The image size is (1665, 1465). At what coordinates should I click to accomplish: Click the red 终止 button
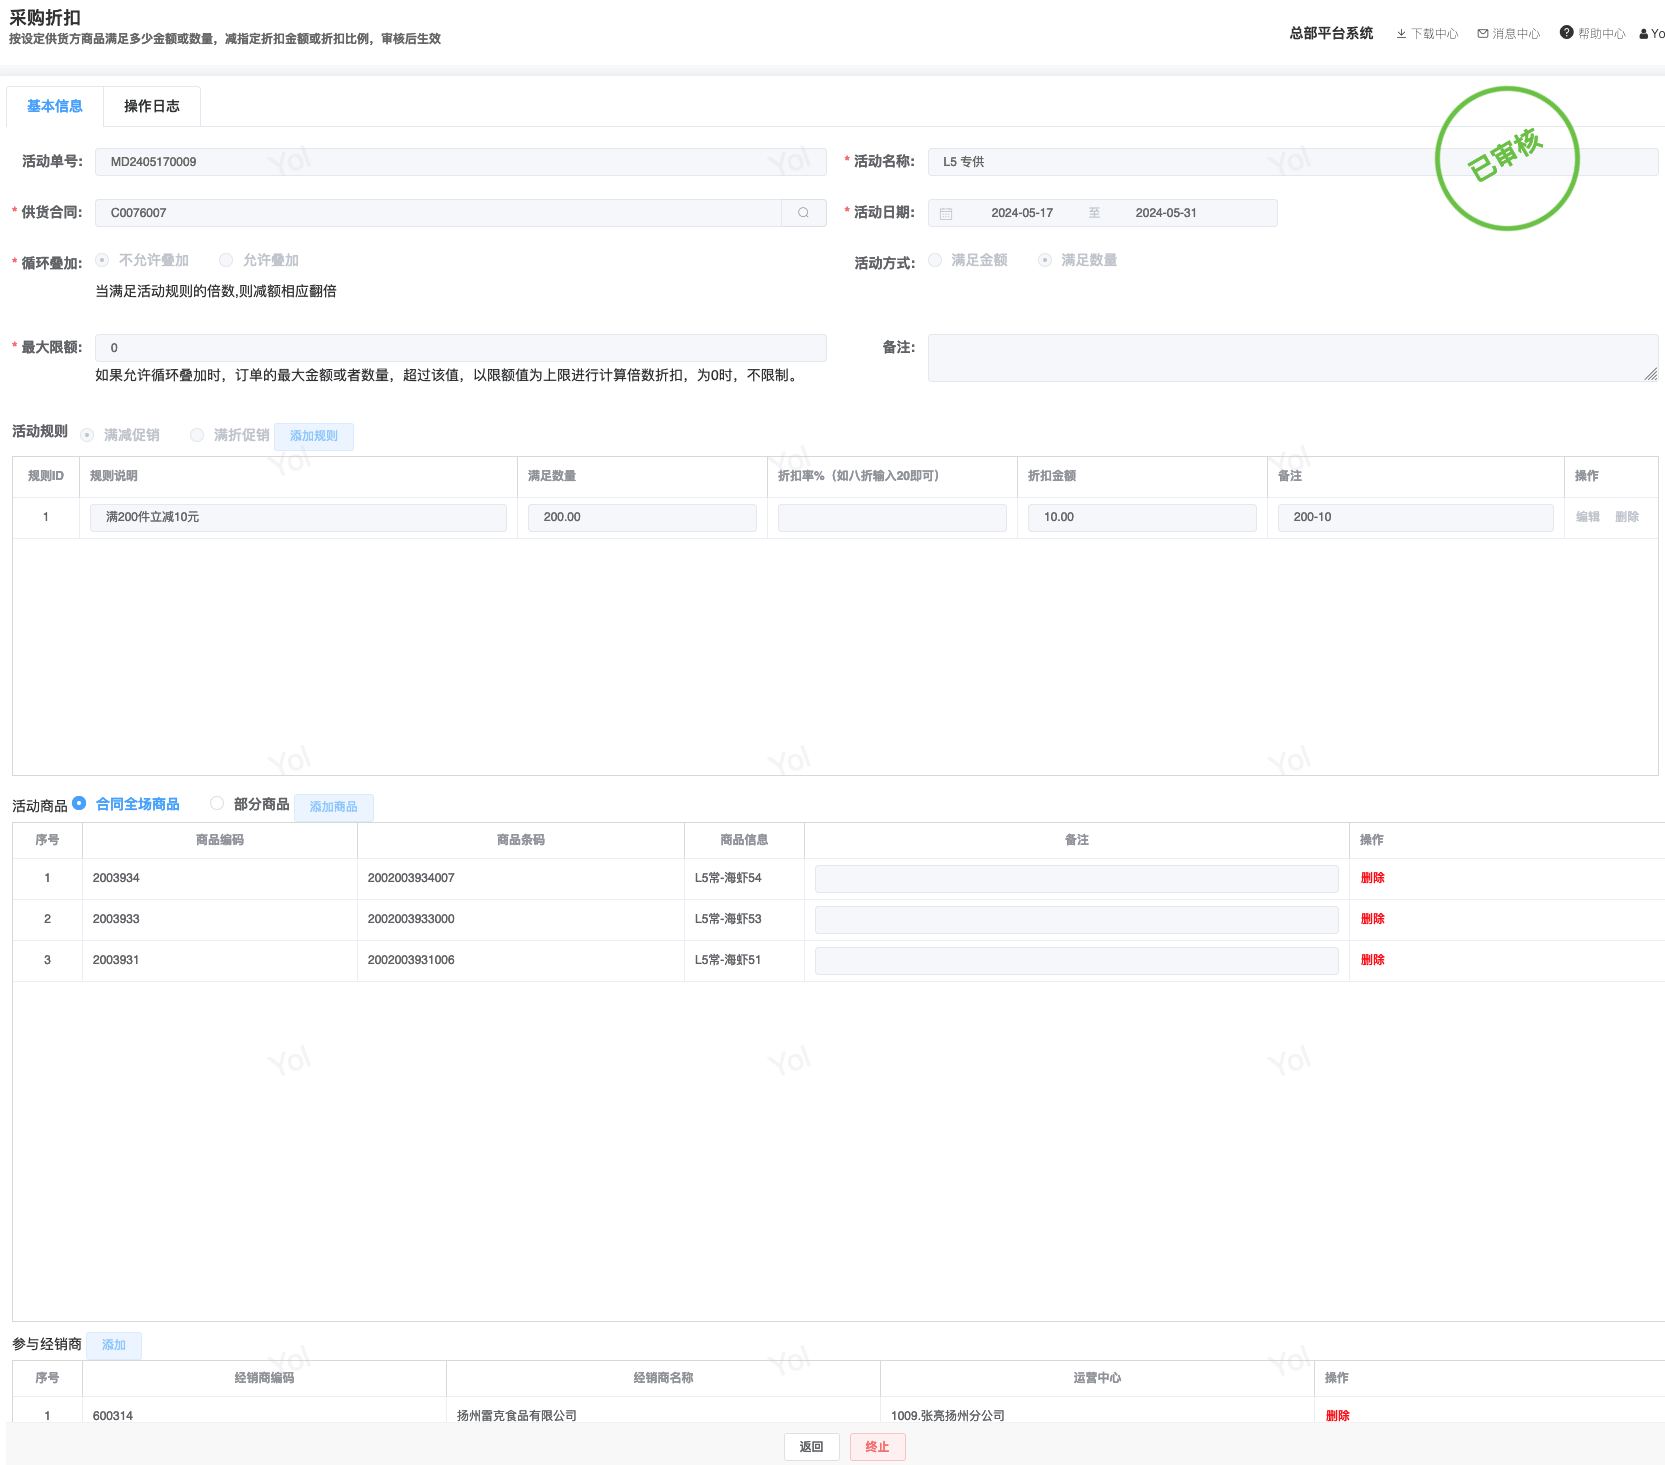pyautogui.click(x=877, y=1446)
